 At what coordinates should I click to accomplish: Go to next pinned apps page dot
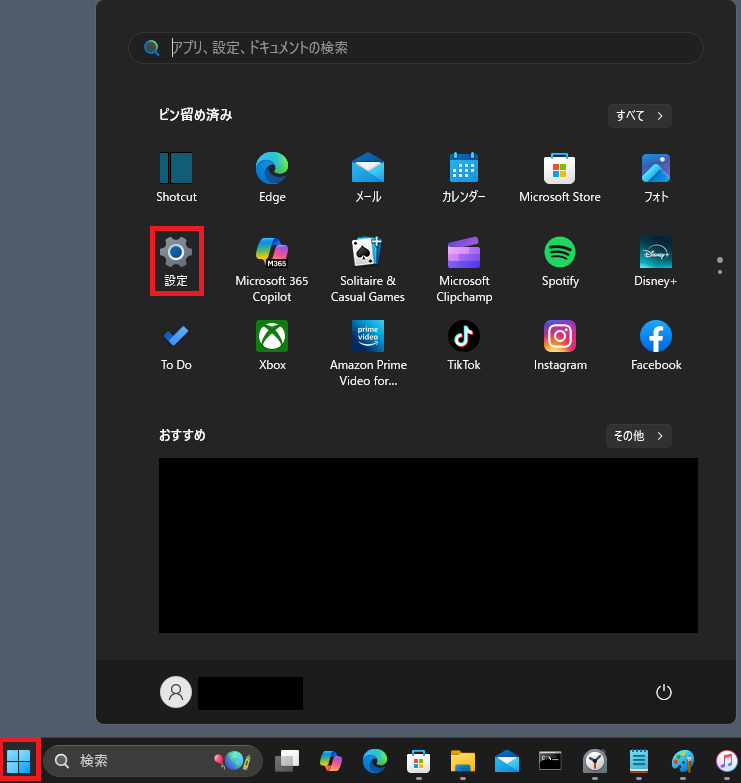720,272
